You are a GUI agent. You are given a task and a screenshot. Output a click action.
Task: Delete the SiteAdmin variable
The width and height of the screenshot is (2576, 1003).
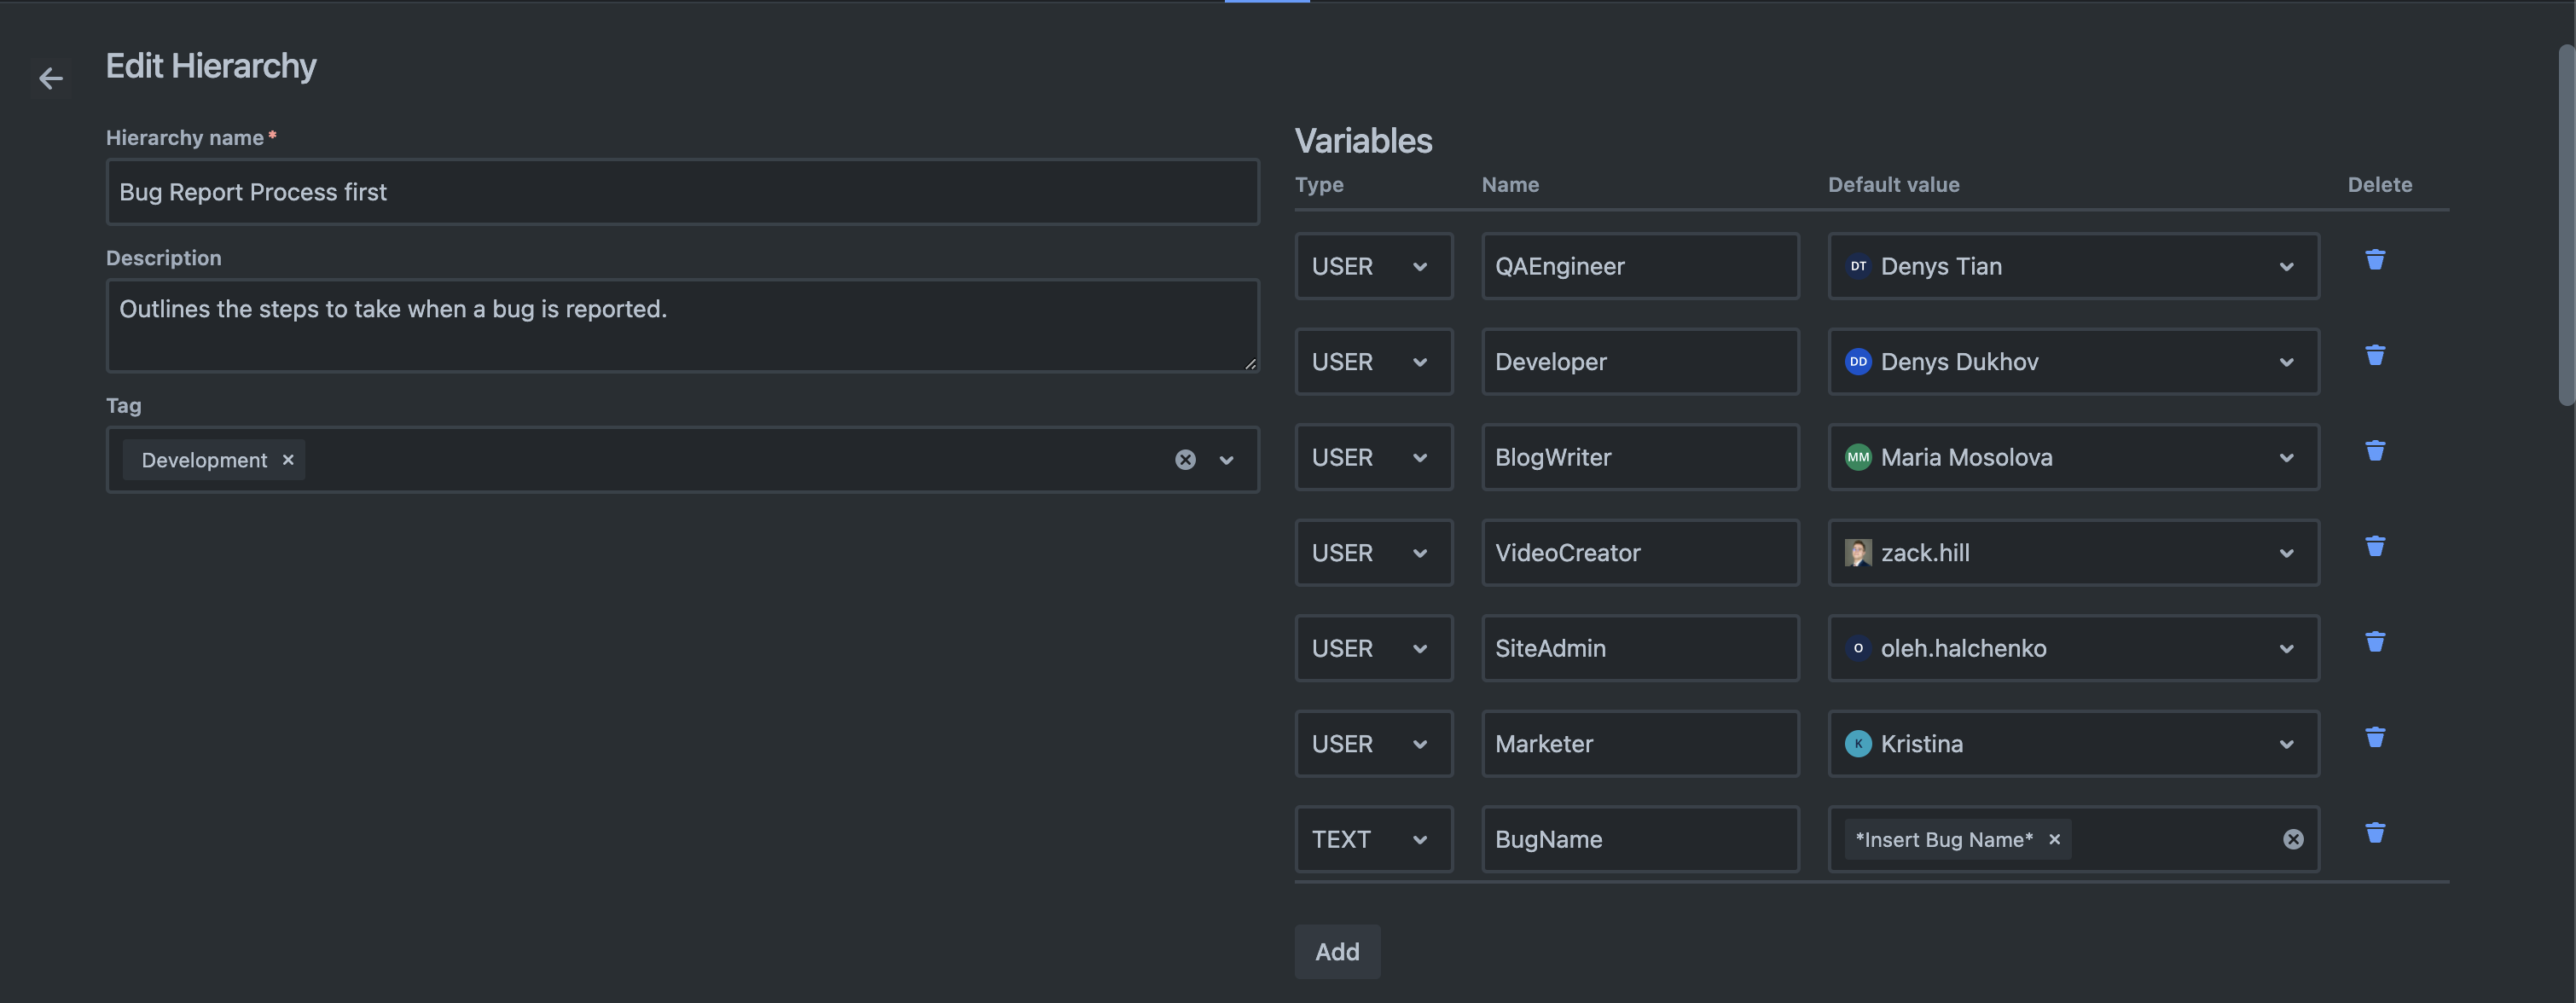(2375, 642)
